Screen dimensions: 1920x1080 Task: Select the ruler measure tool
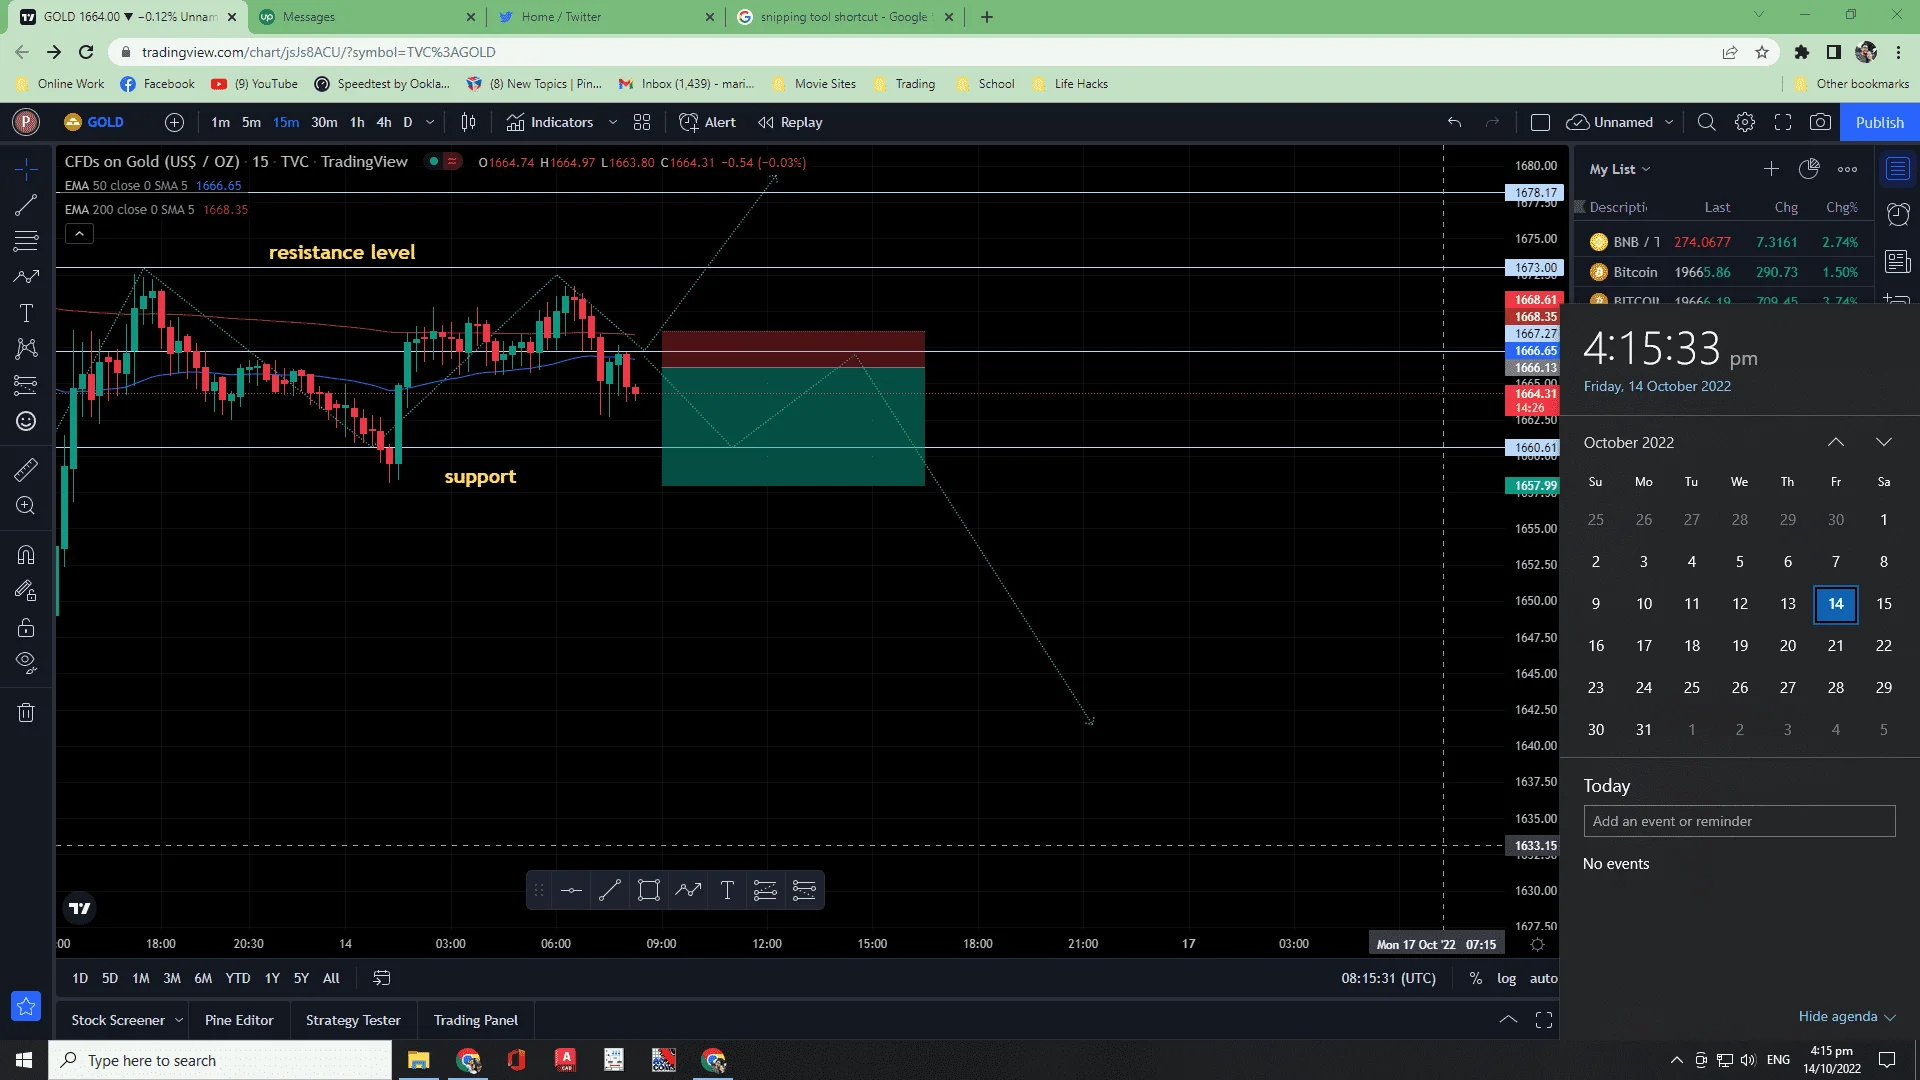(26, 469)
